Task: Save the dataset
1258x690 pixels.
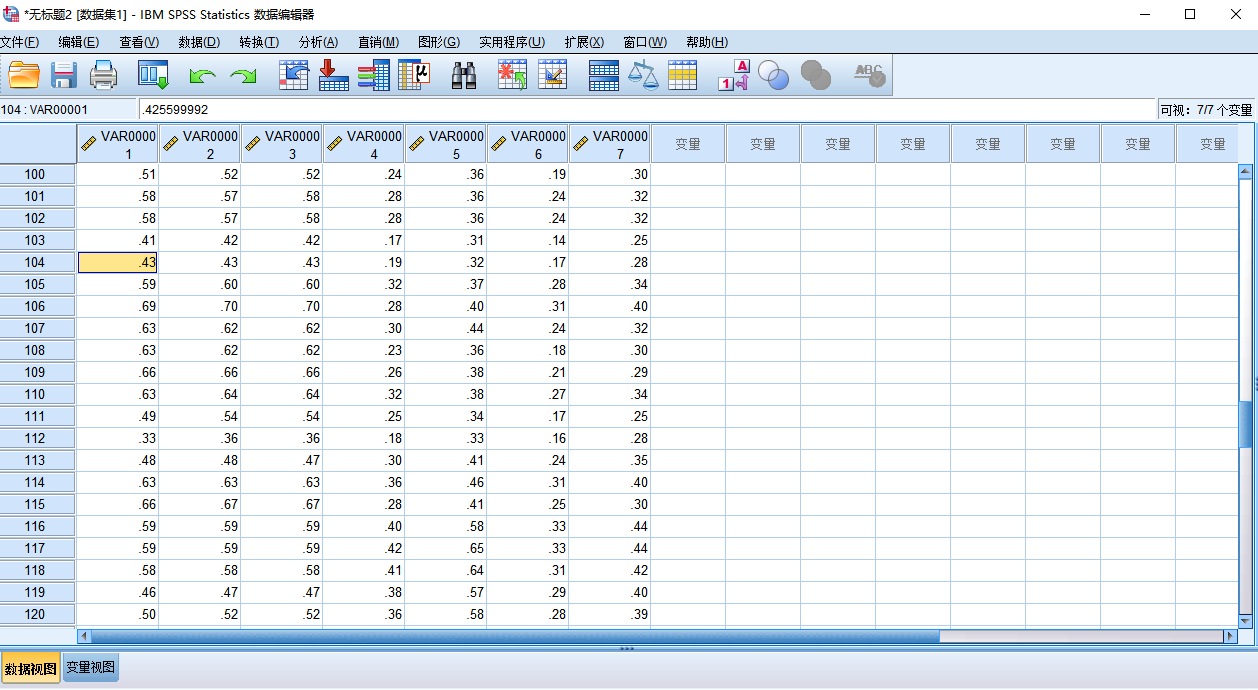Action: (64, 74)
